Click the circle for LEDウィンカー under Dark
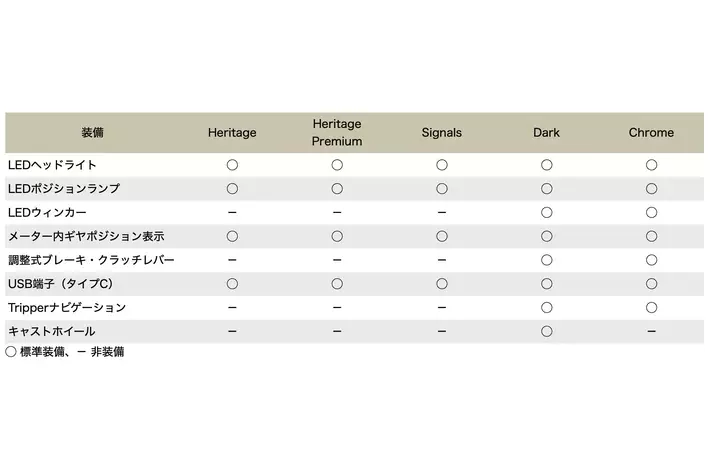Screen dimensions: 710x474 pyautogui.click(x=547, y=212)
